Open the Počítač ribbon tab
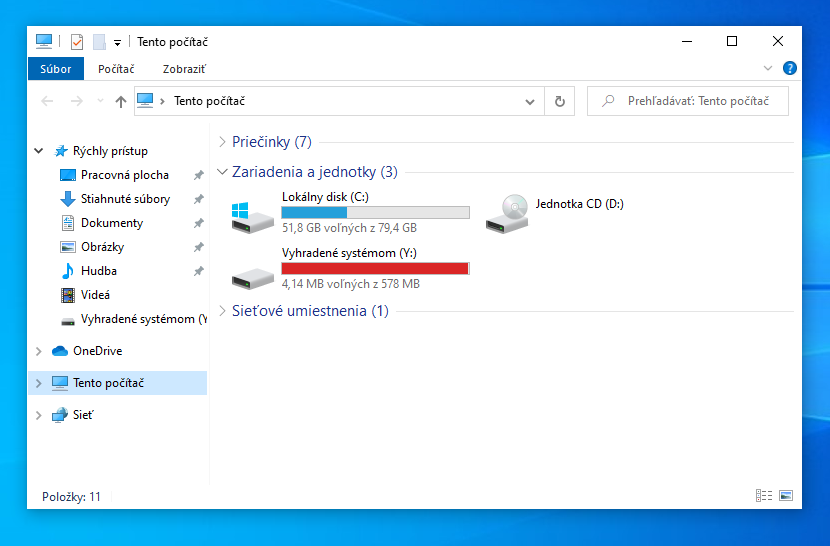 pos(116,69)
